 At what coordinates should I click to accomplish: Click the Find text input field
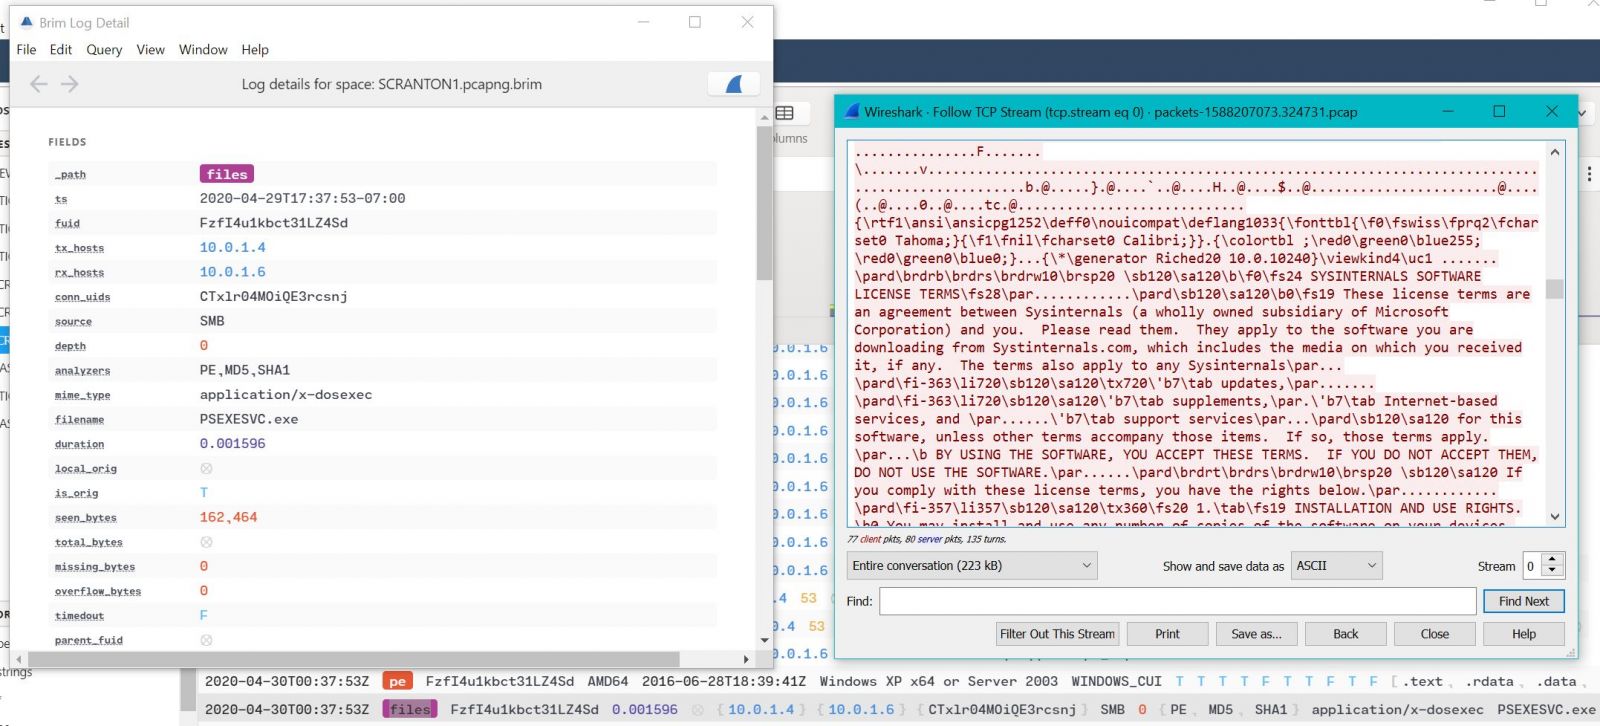tap(1178, 601)
